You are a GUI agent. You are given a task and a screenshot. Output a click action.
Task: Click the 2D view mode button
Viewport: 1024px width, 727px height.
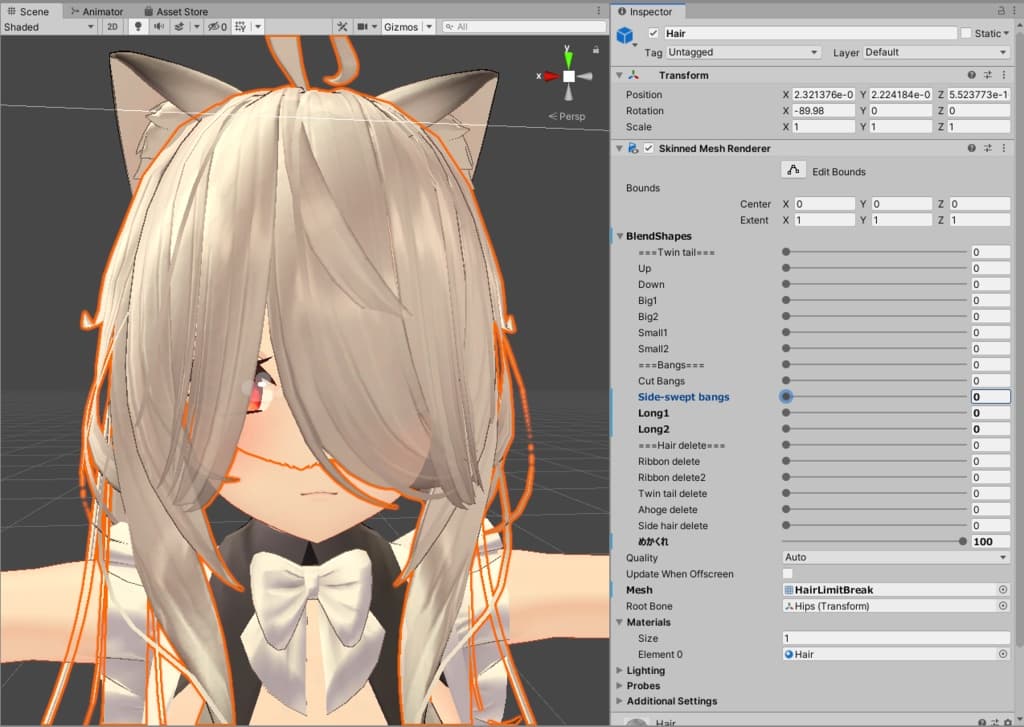[112, 27]
